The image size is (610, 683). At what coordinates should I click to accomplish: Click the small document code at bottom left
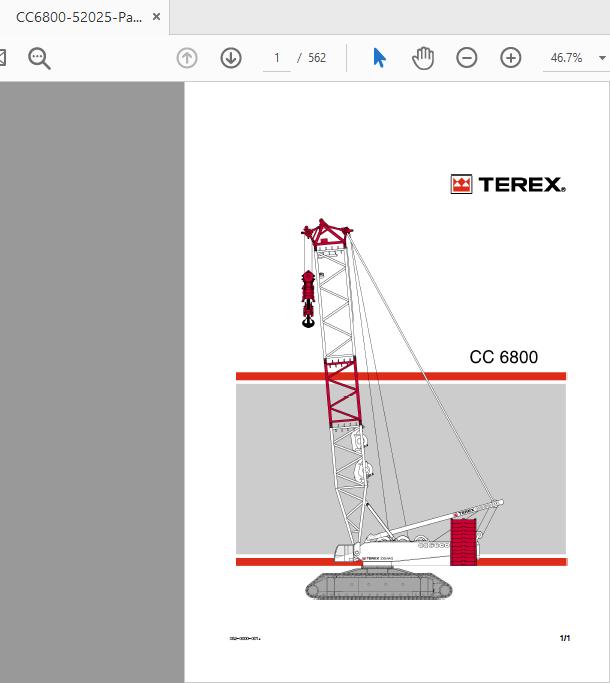click(x=245, y=639)
